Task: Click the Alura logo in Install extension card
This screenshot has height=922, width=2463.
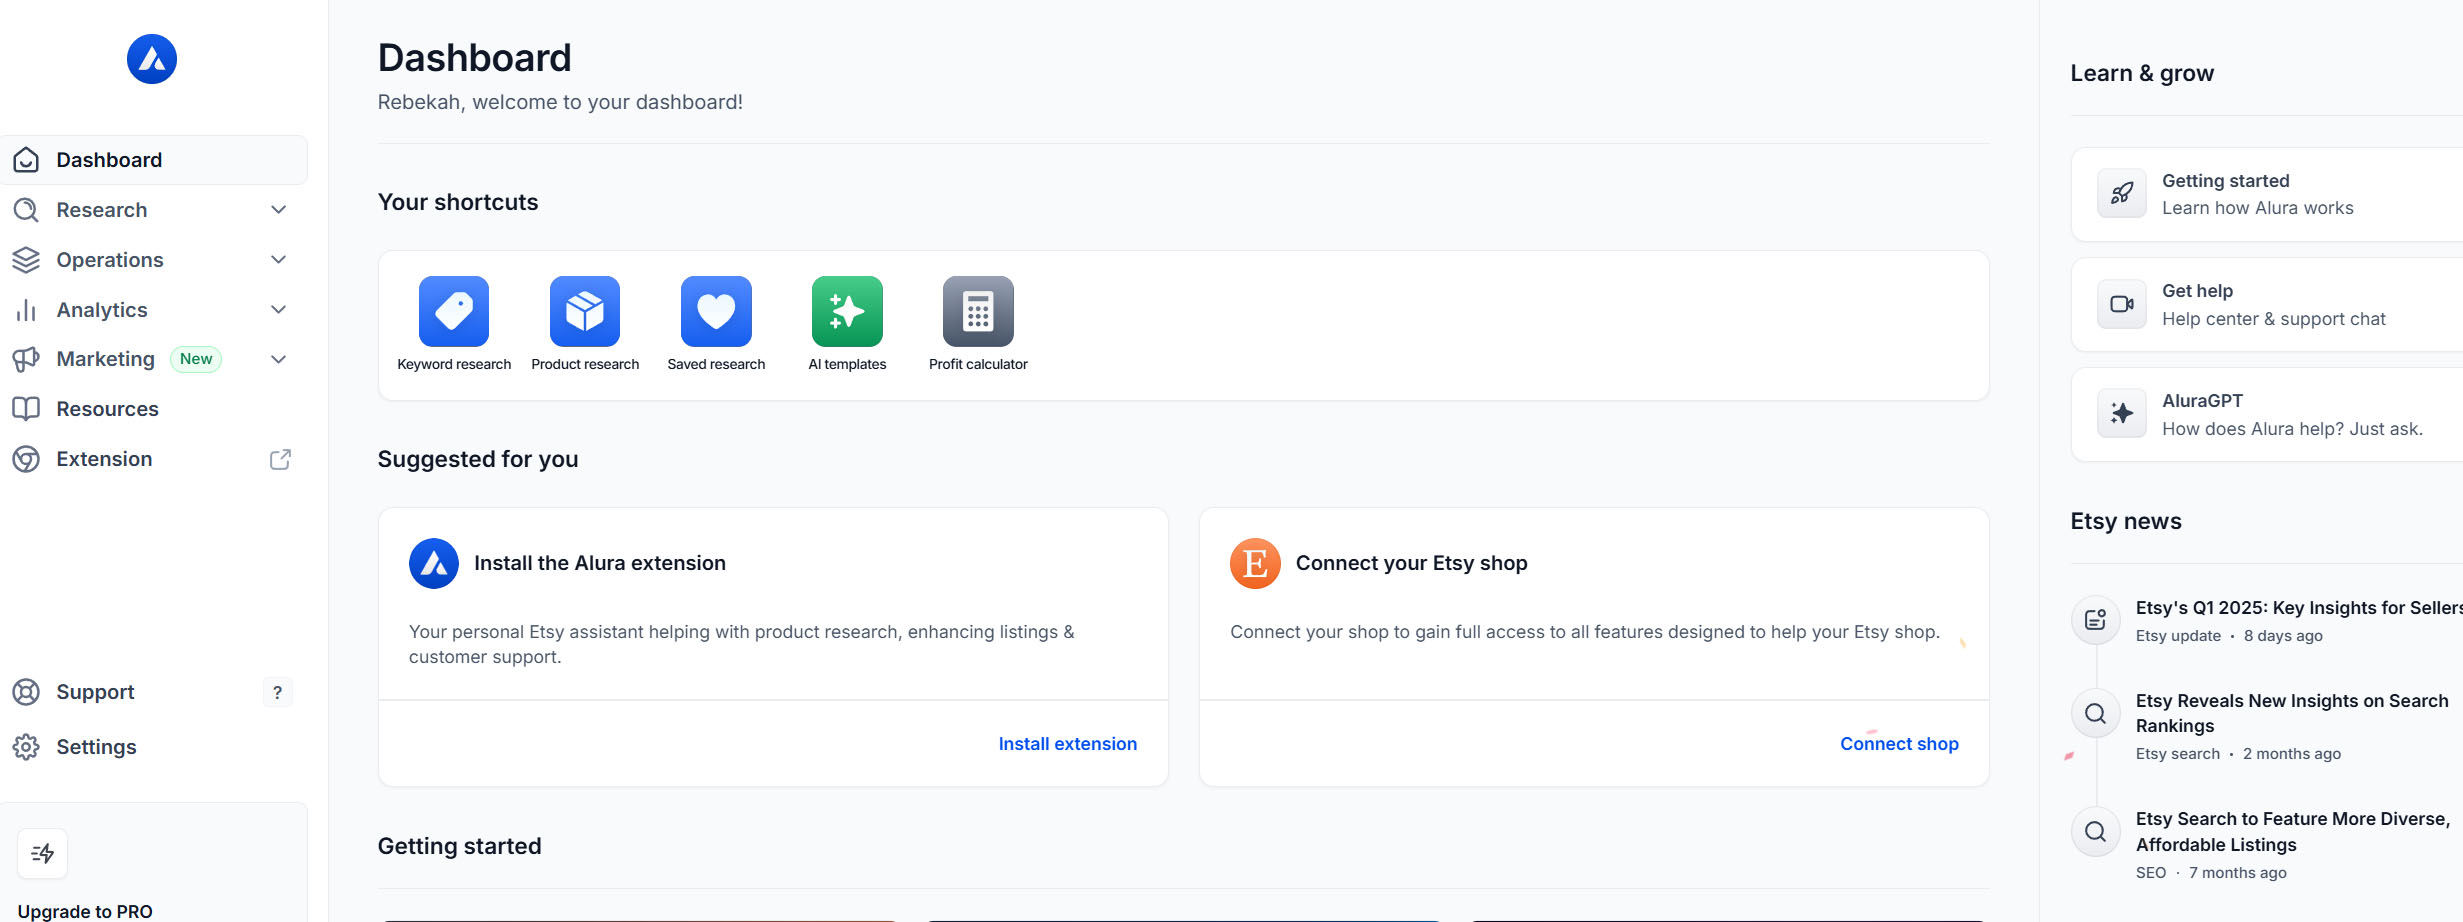Action: (x=434, y=564)
